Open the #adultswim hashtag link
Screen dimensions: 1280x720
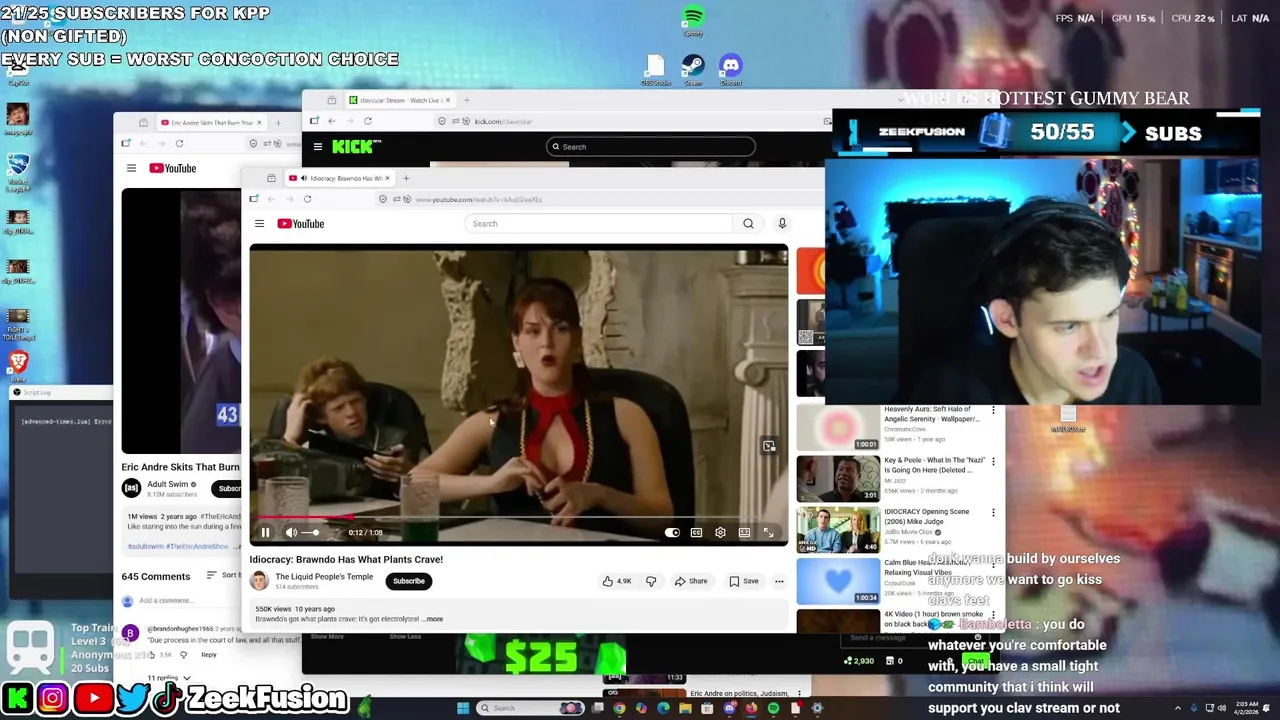(145, 547)
